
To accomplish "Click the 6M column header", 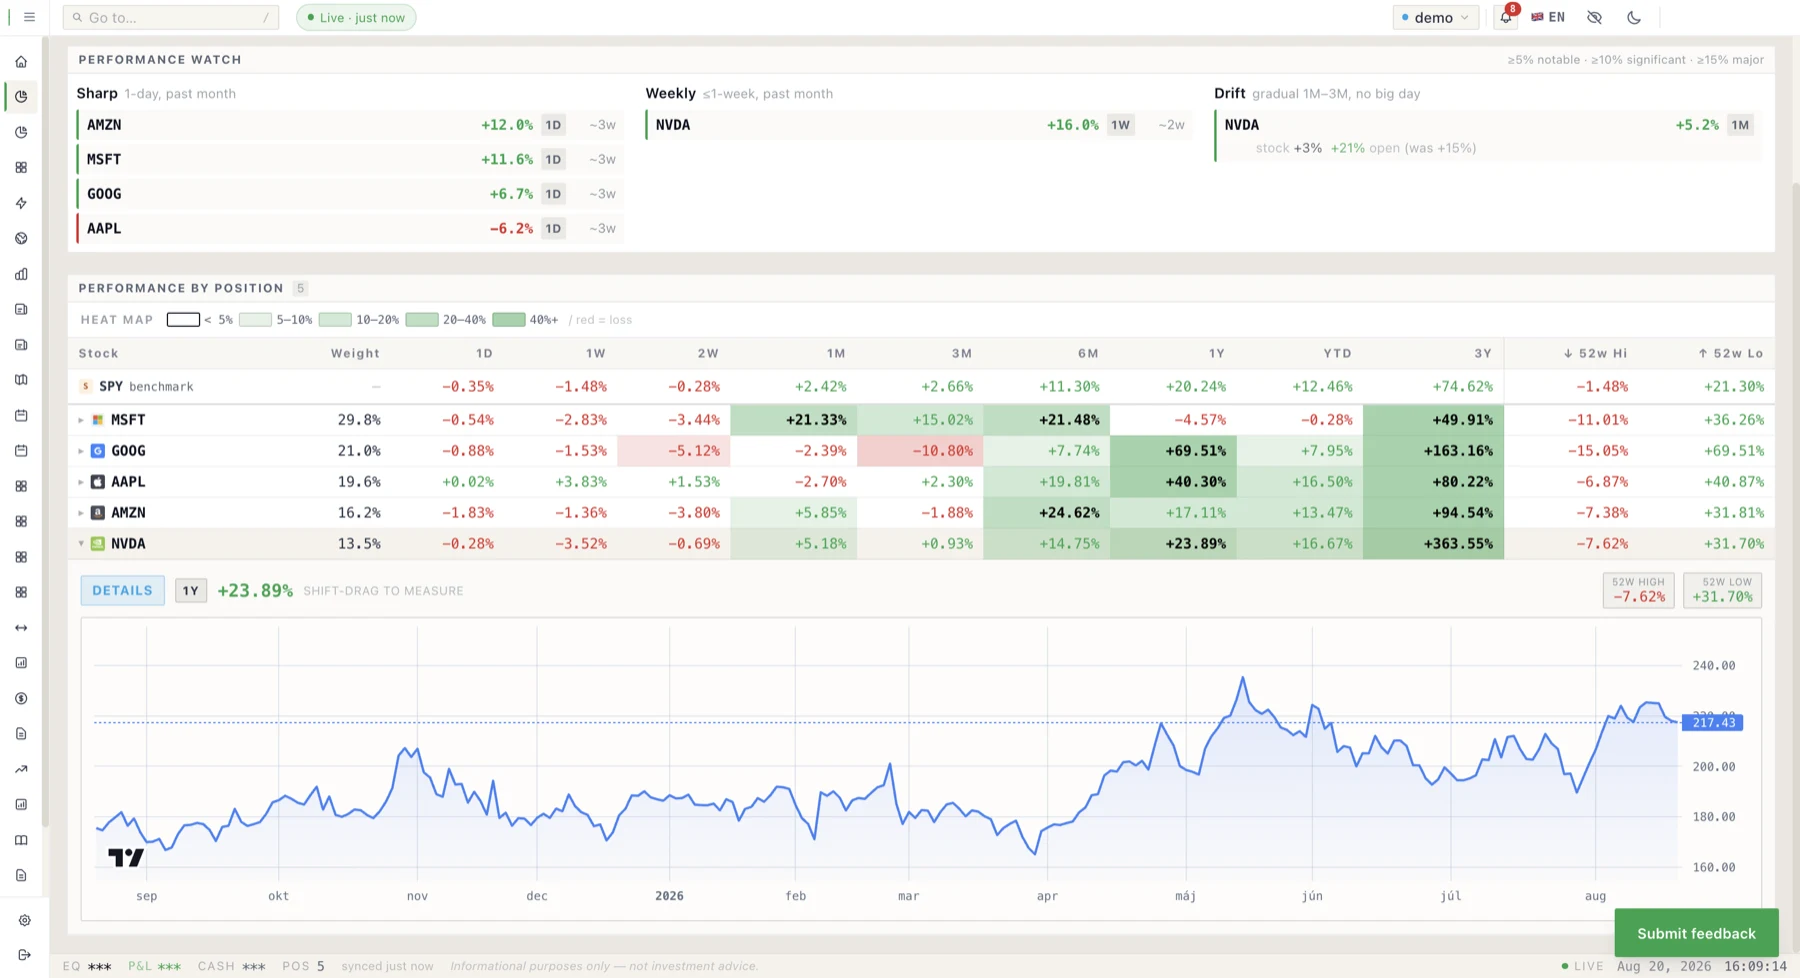I will (1088, 353).
